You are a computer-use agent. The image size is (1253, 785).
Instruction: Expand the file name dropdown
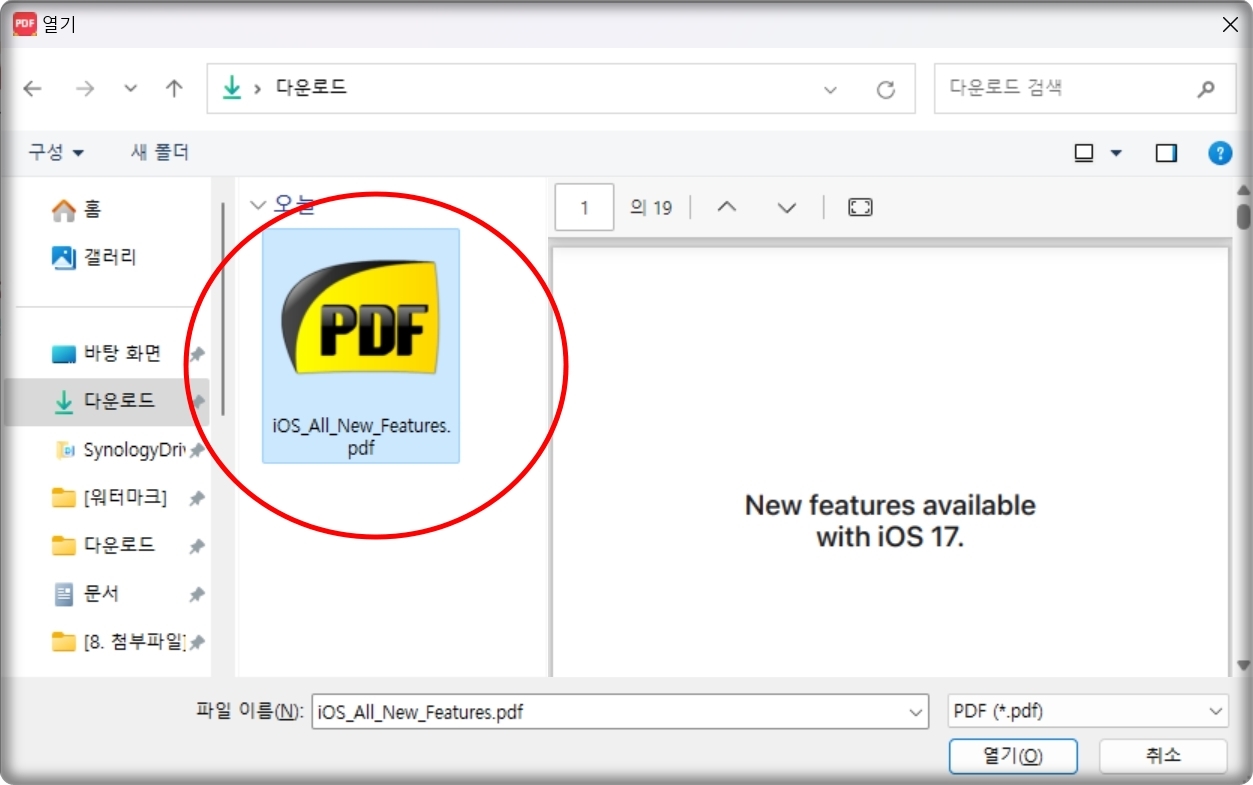pos(916,712)
